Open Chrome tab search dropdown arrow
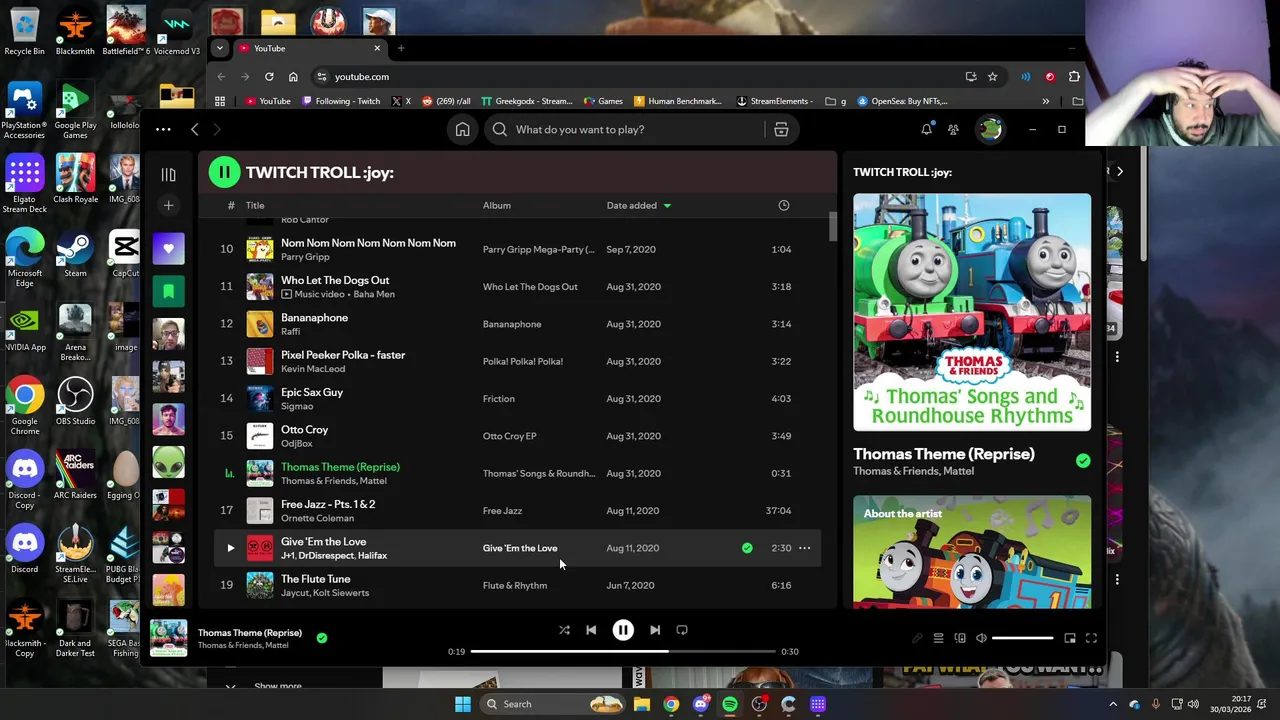The image size is (1280, 720). click(x=219, y=48)
